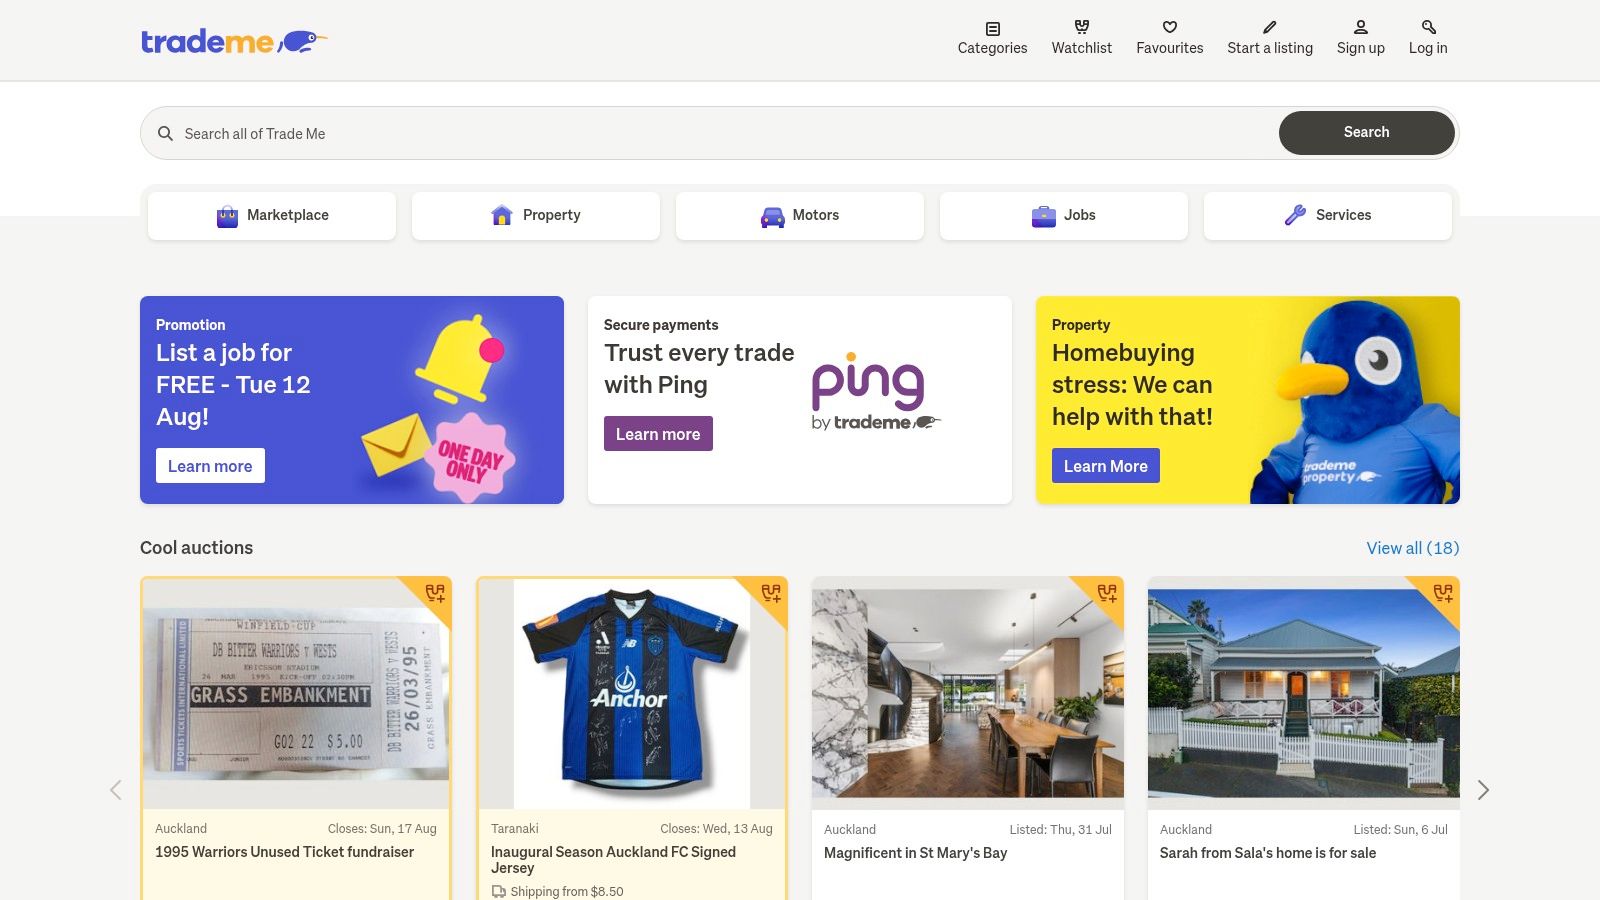Open the St Mary's Bay interior photo
1600x900 pixels.
click(x=968, y=693)
